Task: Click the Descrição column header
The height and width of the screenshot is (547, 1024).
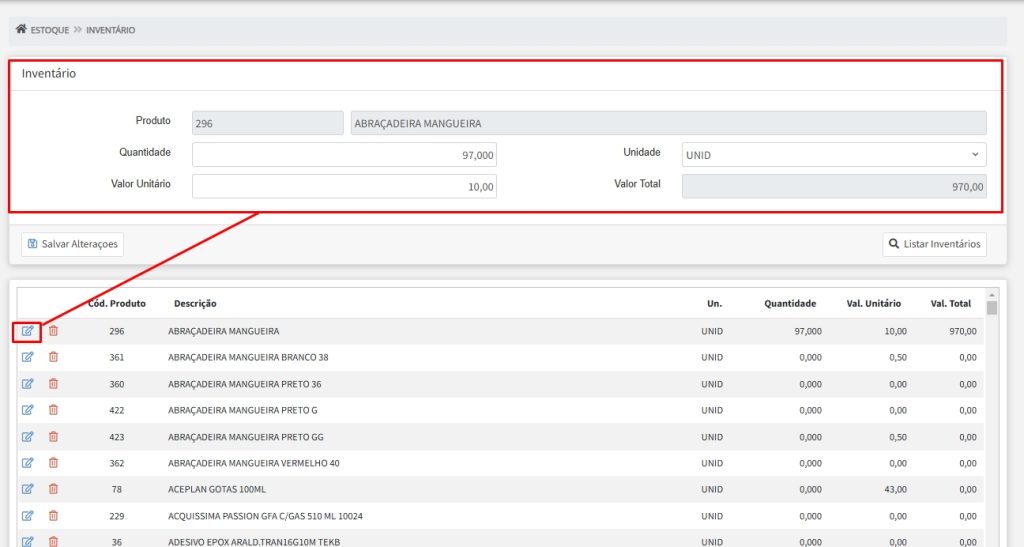Action: coord(195,304)
